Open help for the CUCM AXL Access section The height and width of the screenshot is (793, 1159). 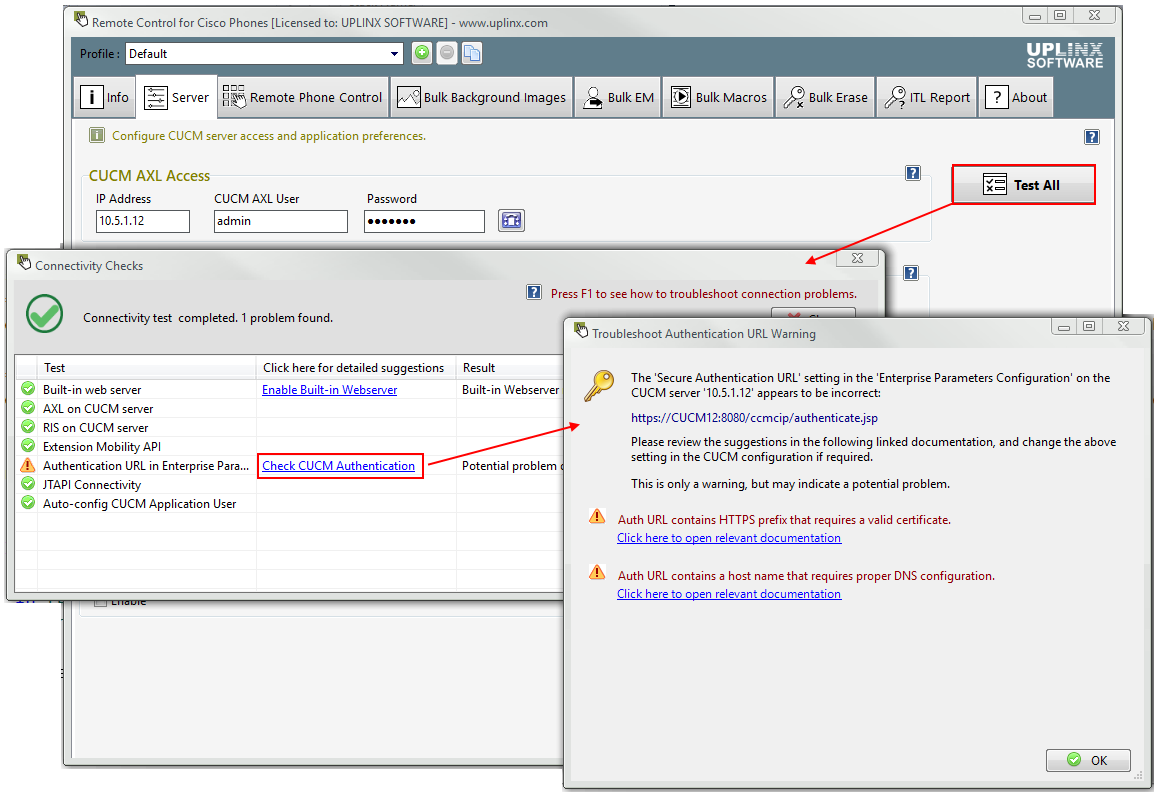click(x=913, y=173)
